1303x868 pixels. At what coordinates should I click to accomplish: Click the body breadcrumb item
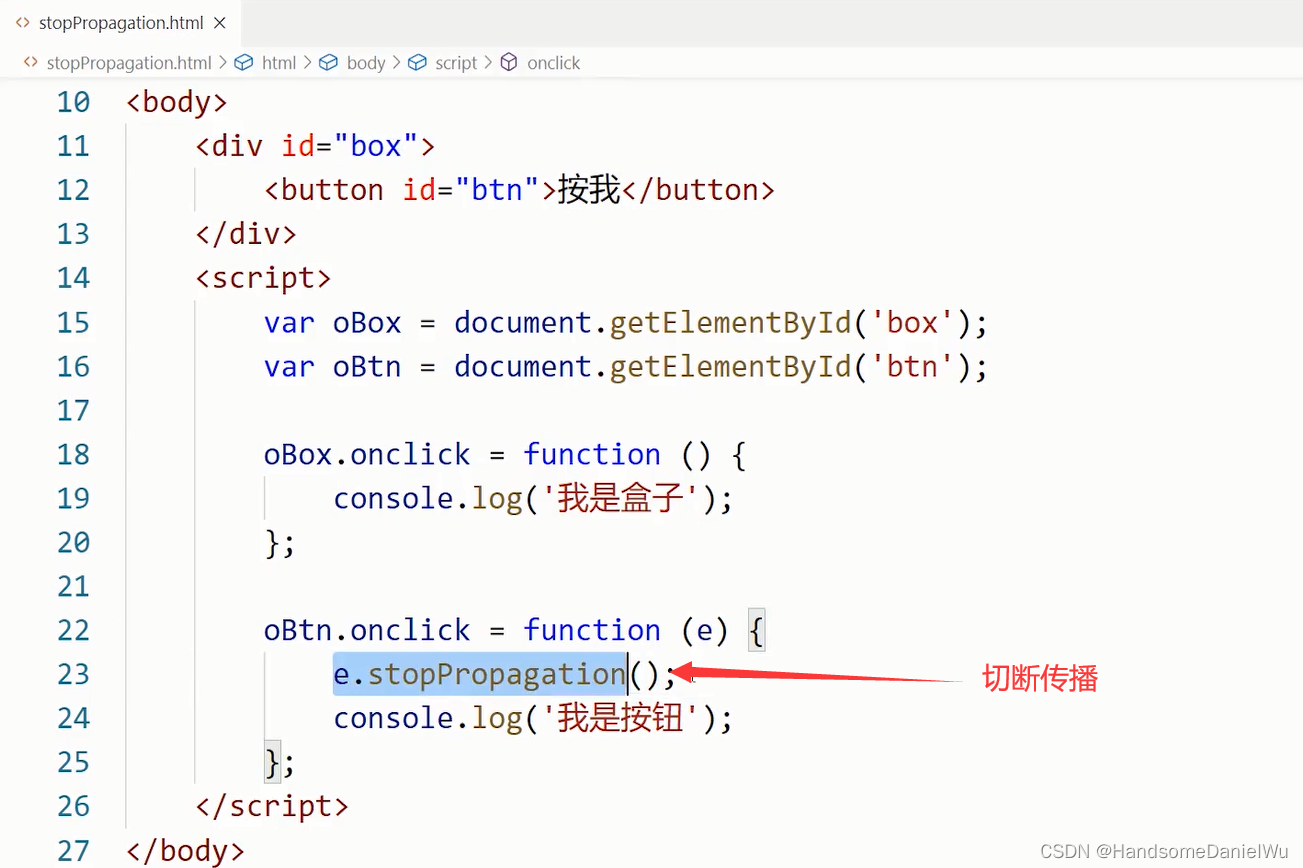coord(368,62)
